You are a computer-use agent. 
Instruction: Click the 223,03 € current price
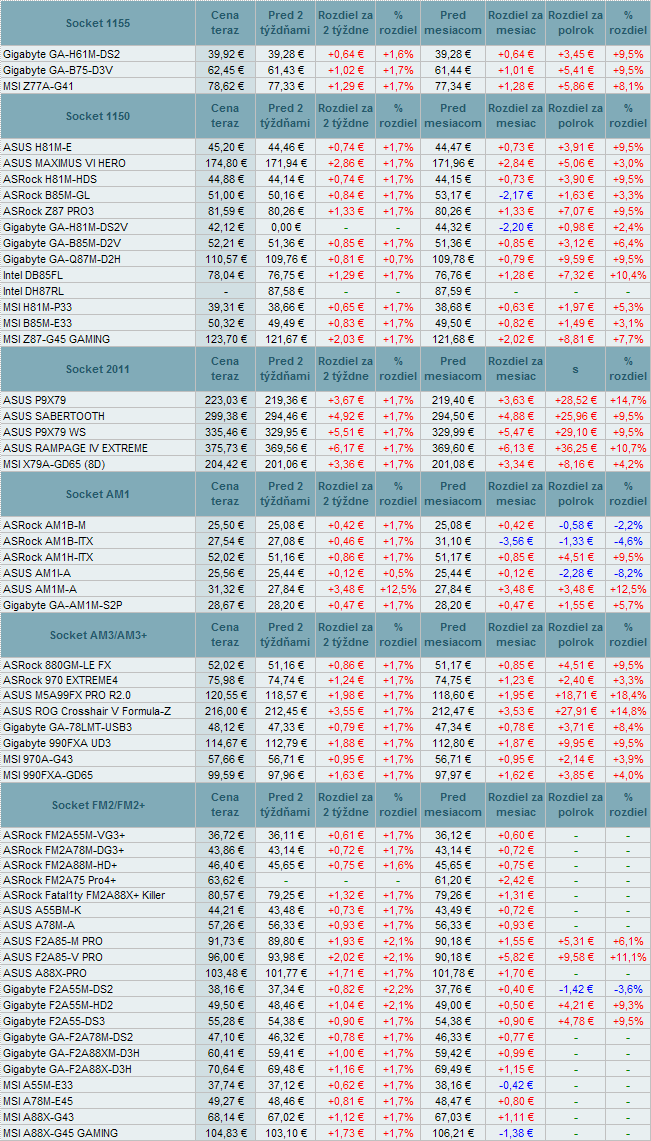click(x=225, y=400)
